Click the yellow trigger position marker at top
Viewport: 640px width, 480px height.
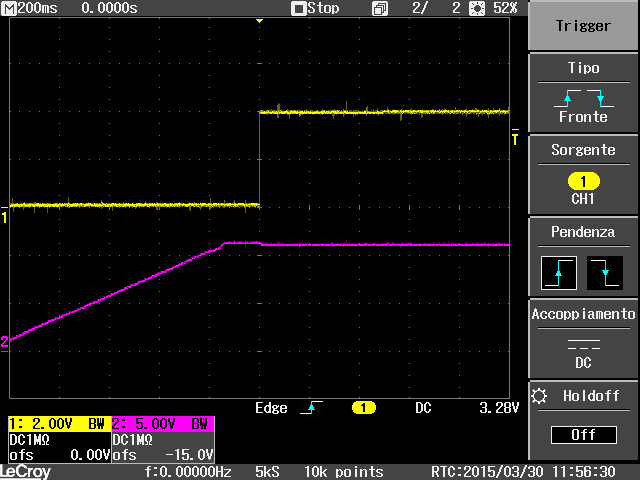259,21
